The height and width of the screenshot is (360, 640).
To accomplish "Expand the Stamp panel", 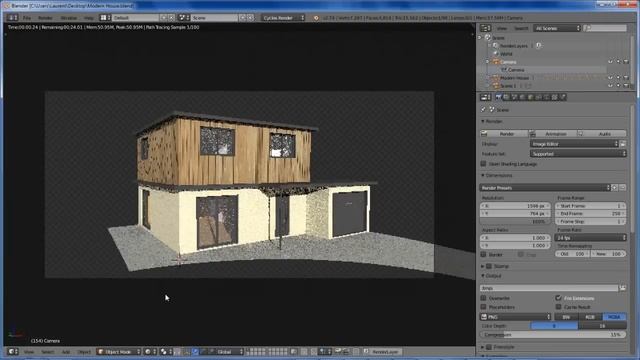I will [483, 266].
